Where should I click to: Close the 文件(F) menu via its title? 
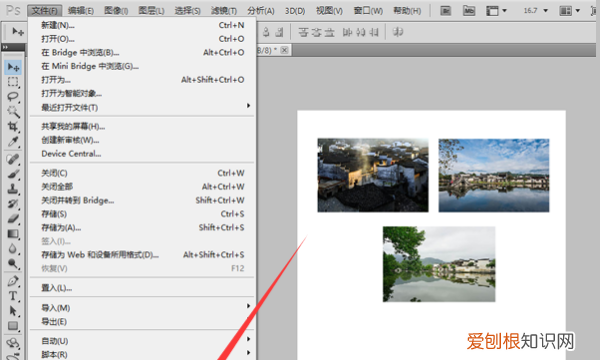click(x=45, y=11)
